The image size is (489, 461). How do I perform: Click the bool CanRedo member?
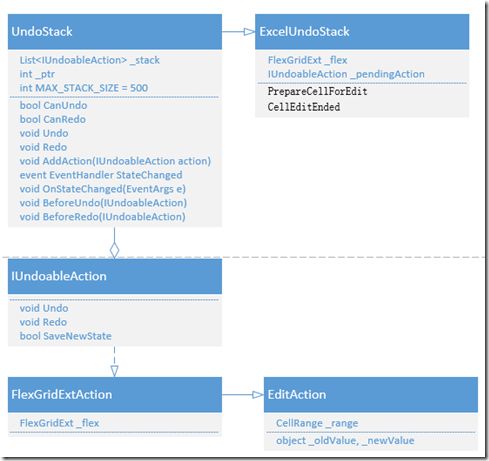click(53, 119)
